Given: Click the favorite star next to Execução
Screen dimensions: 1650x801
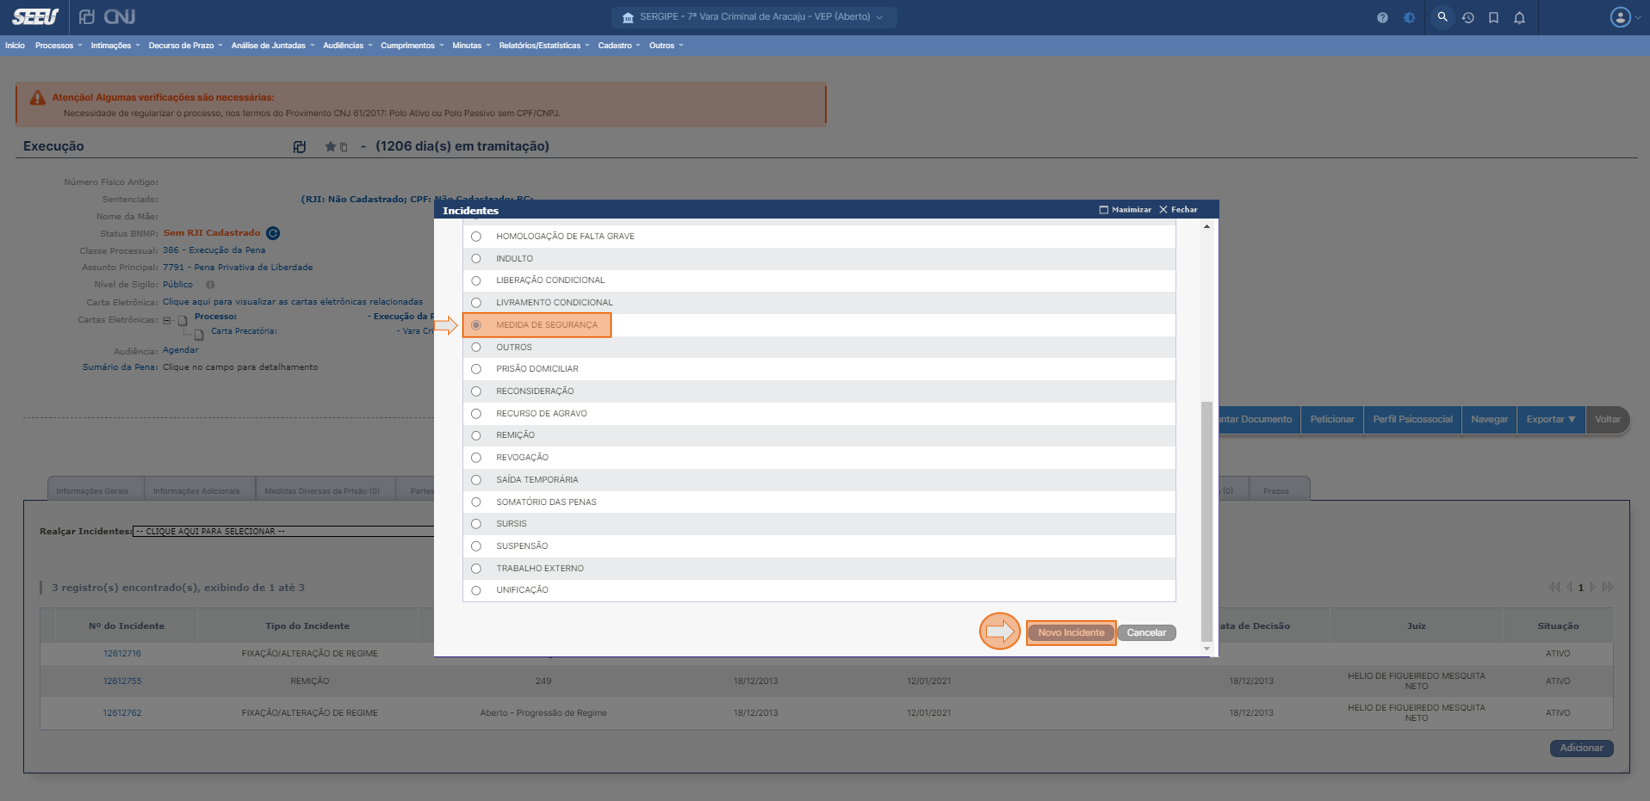Looking at the screenshot, I should (330, 147).
